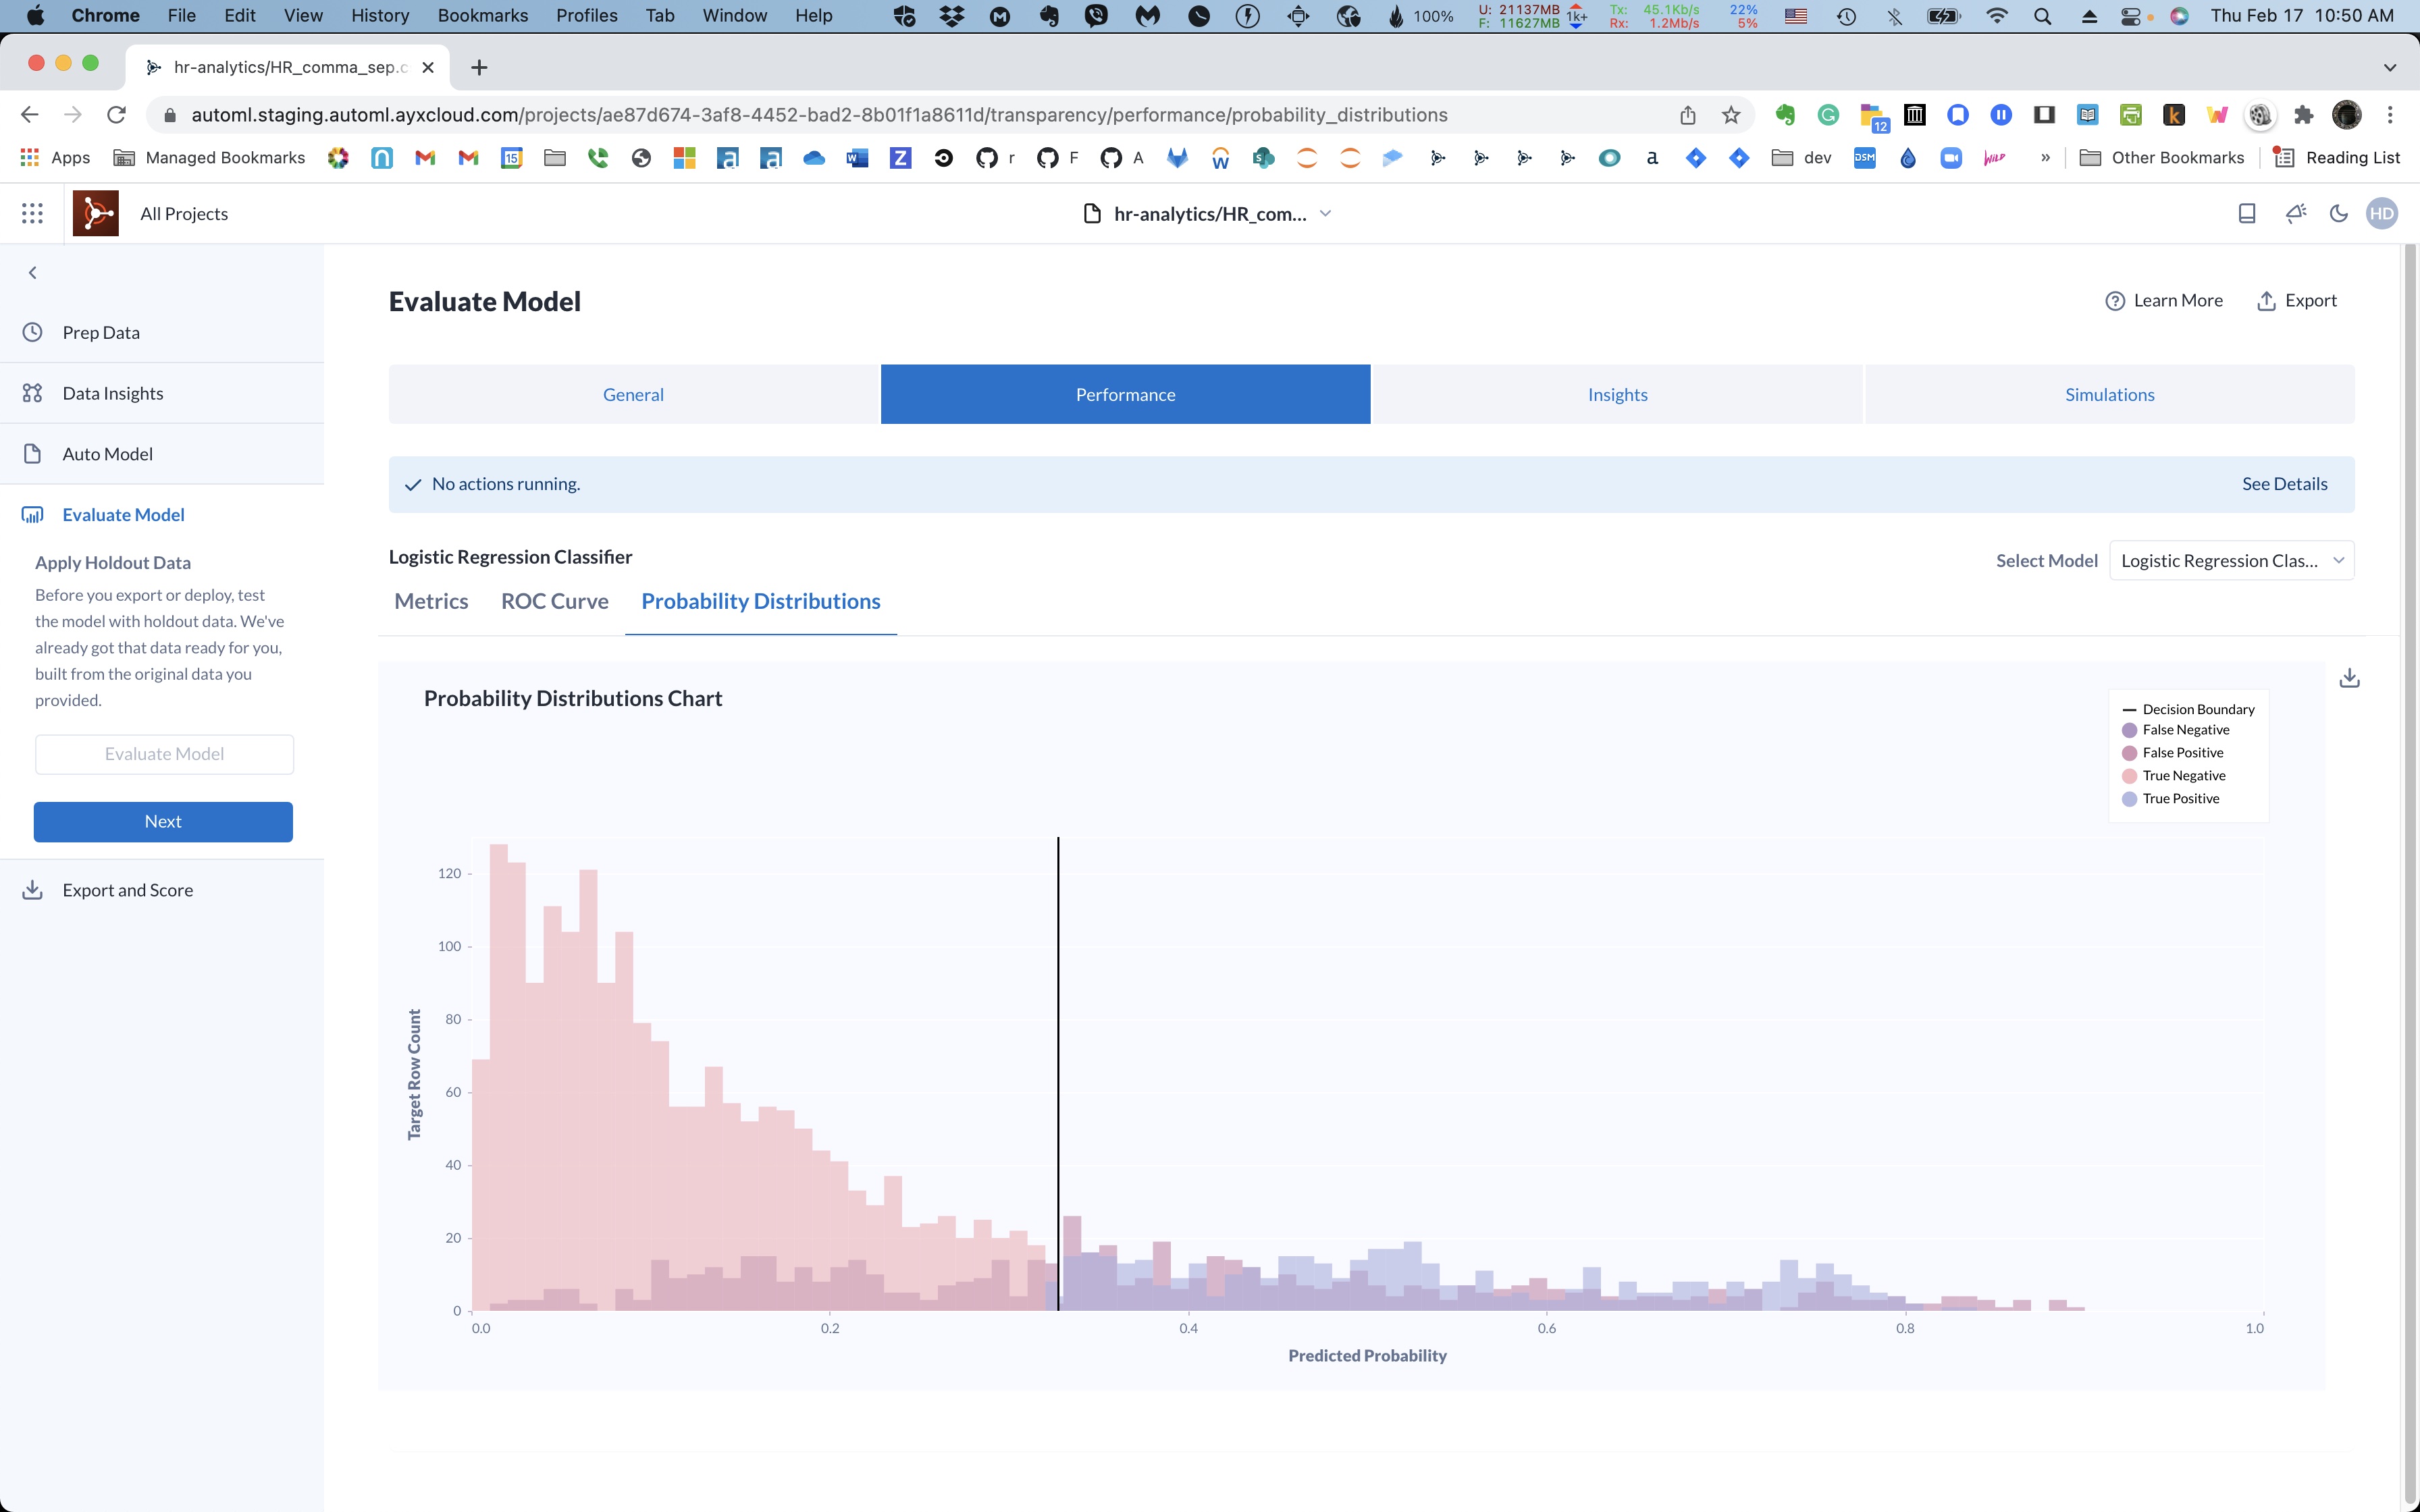2420x1512 pixels.
Task: Click the True Negative color swatch in legend
Action: 2130,775
